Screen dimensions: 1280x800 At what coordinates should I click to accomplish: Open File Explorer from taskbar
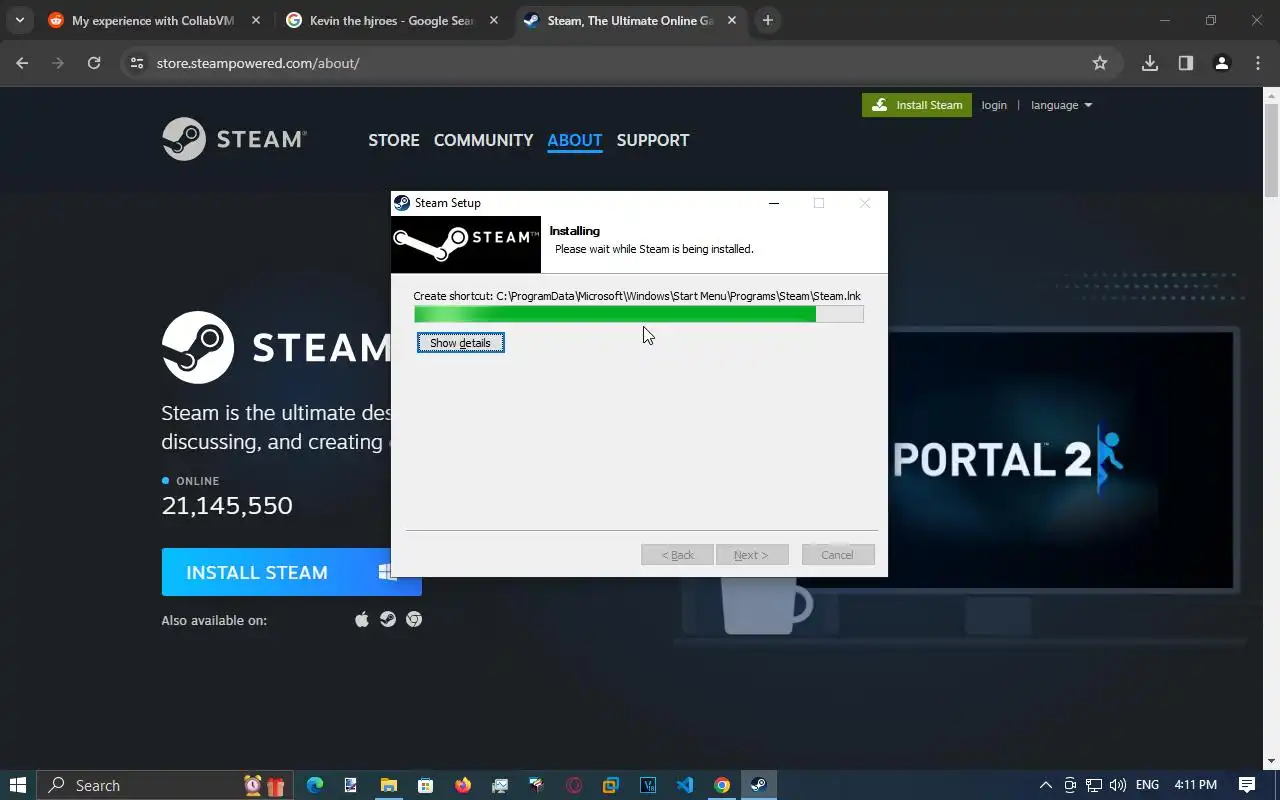(x=388, y=785)
